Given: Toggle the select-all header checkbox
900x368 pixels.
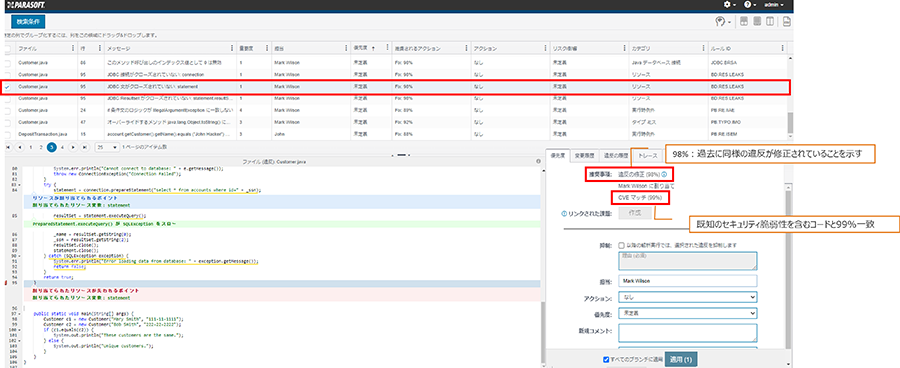Looking at the screenshot, I should 7,49.
